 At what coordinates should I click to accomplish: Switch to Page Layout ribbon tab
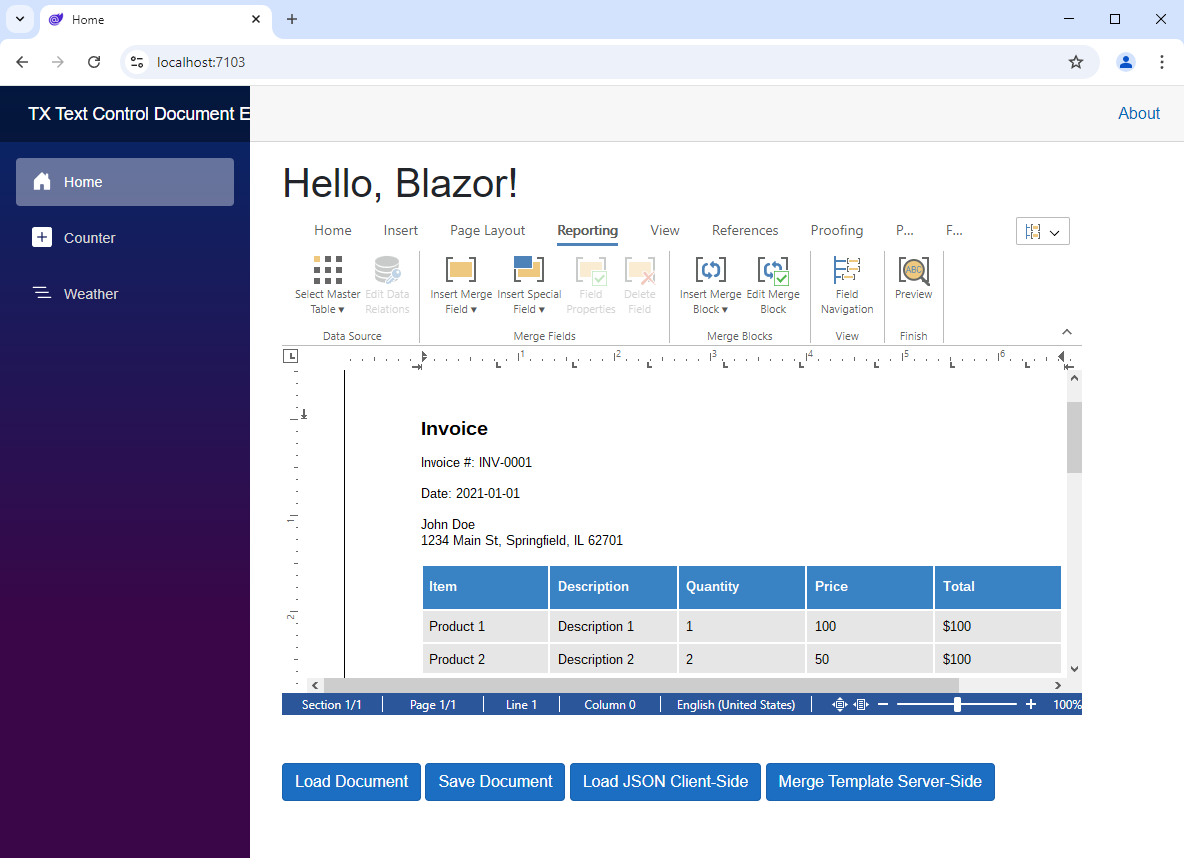tap(487, 230)
